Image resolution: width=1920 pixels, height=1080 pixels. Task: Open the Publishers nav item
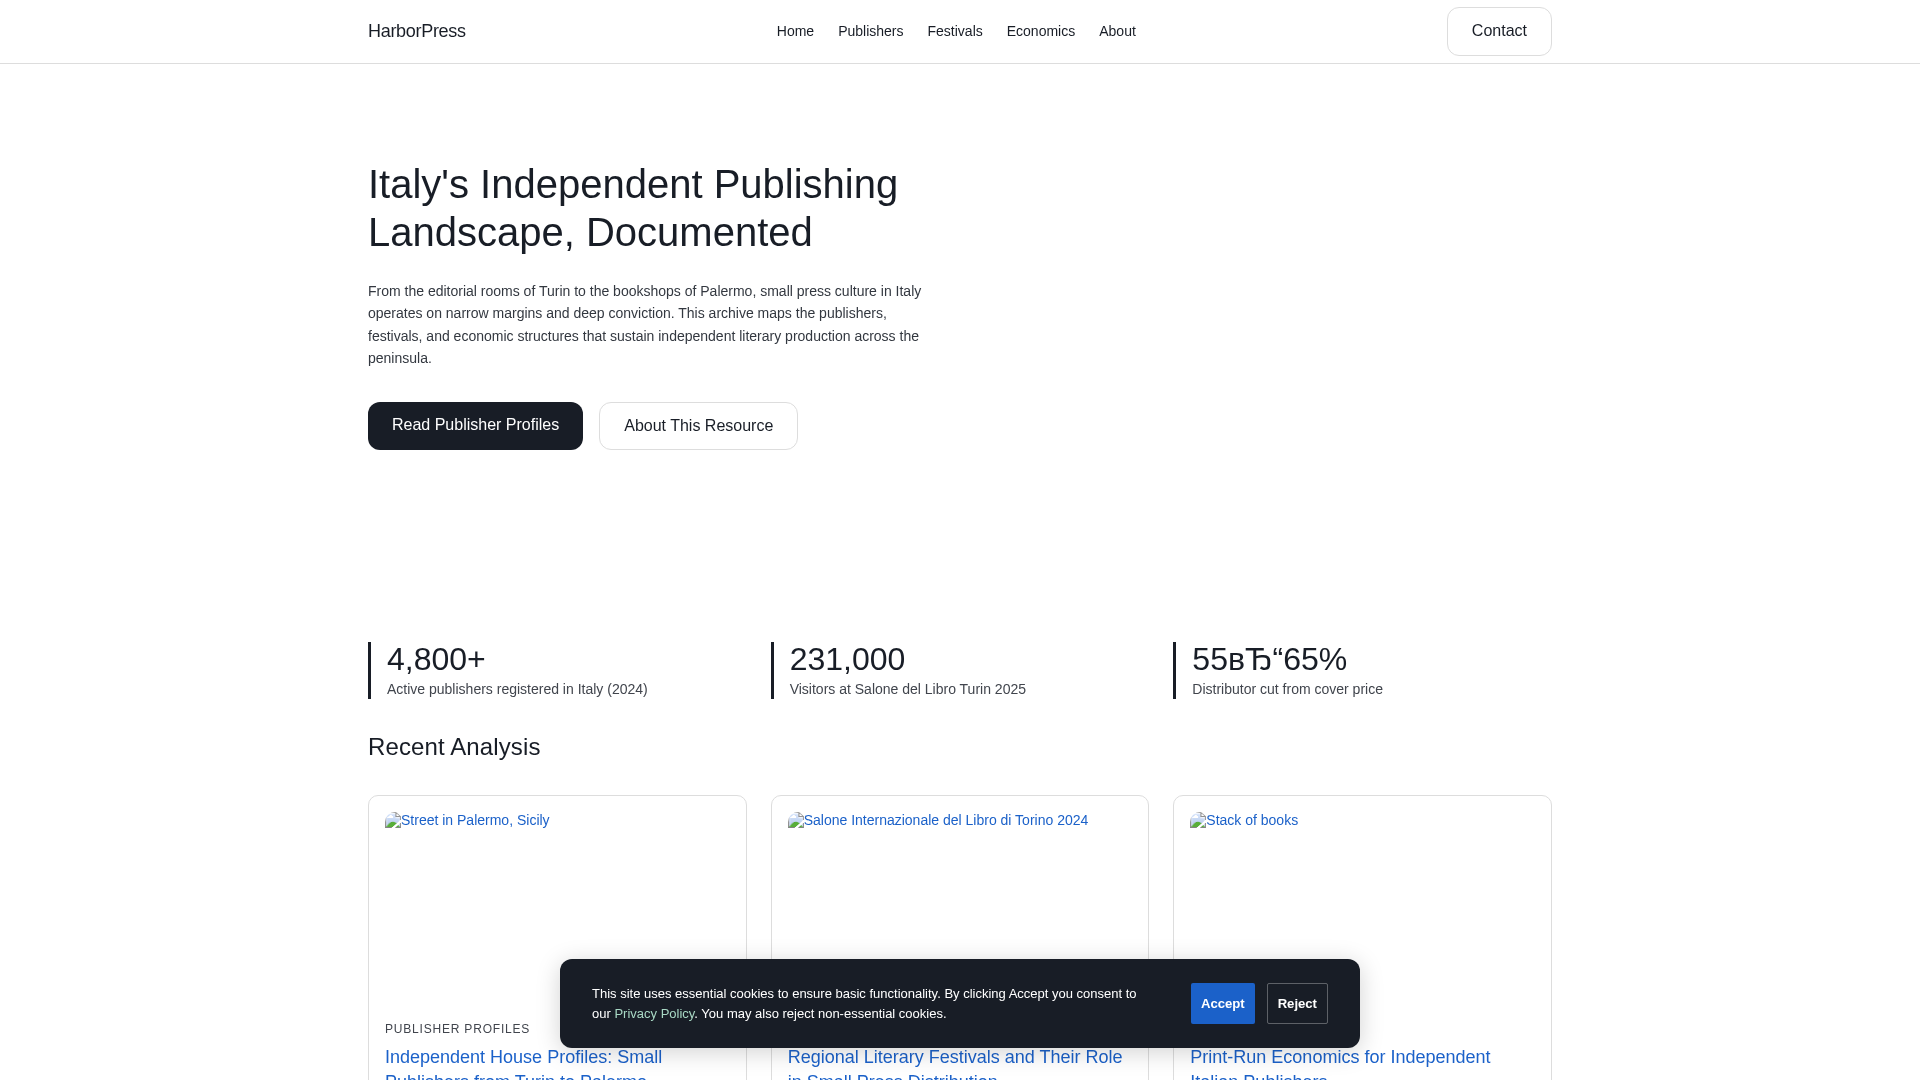pos(870,31)
